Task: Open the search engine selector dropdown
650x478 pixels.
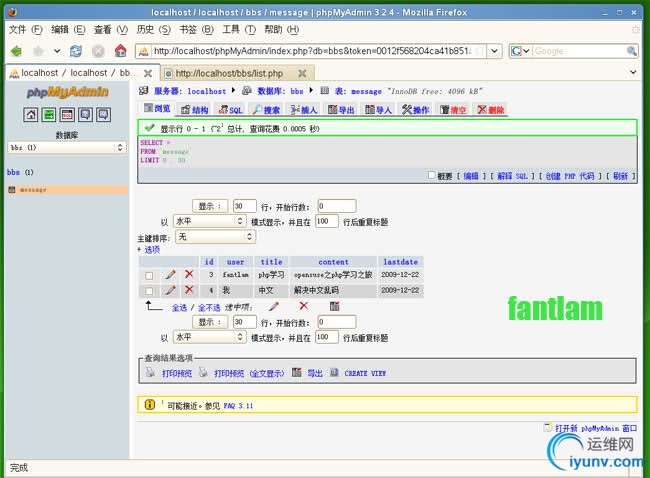Action: click(x=521, y=51)
